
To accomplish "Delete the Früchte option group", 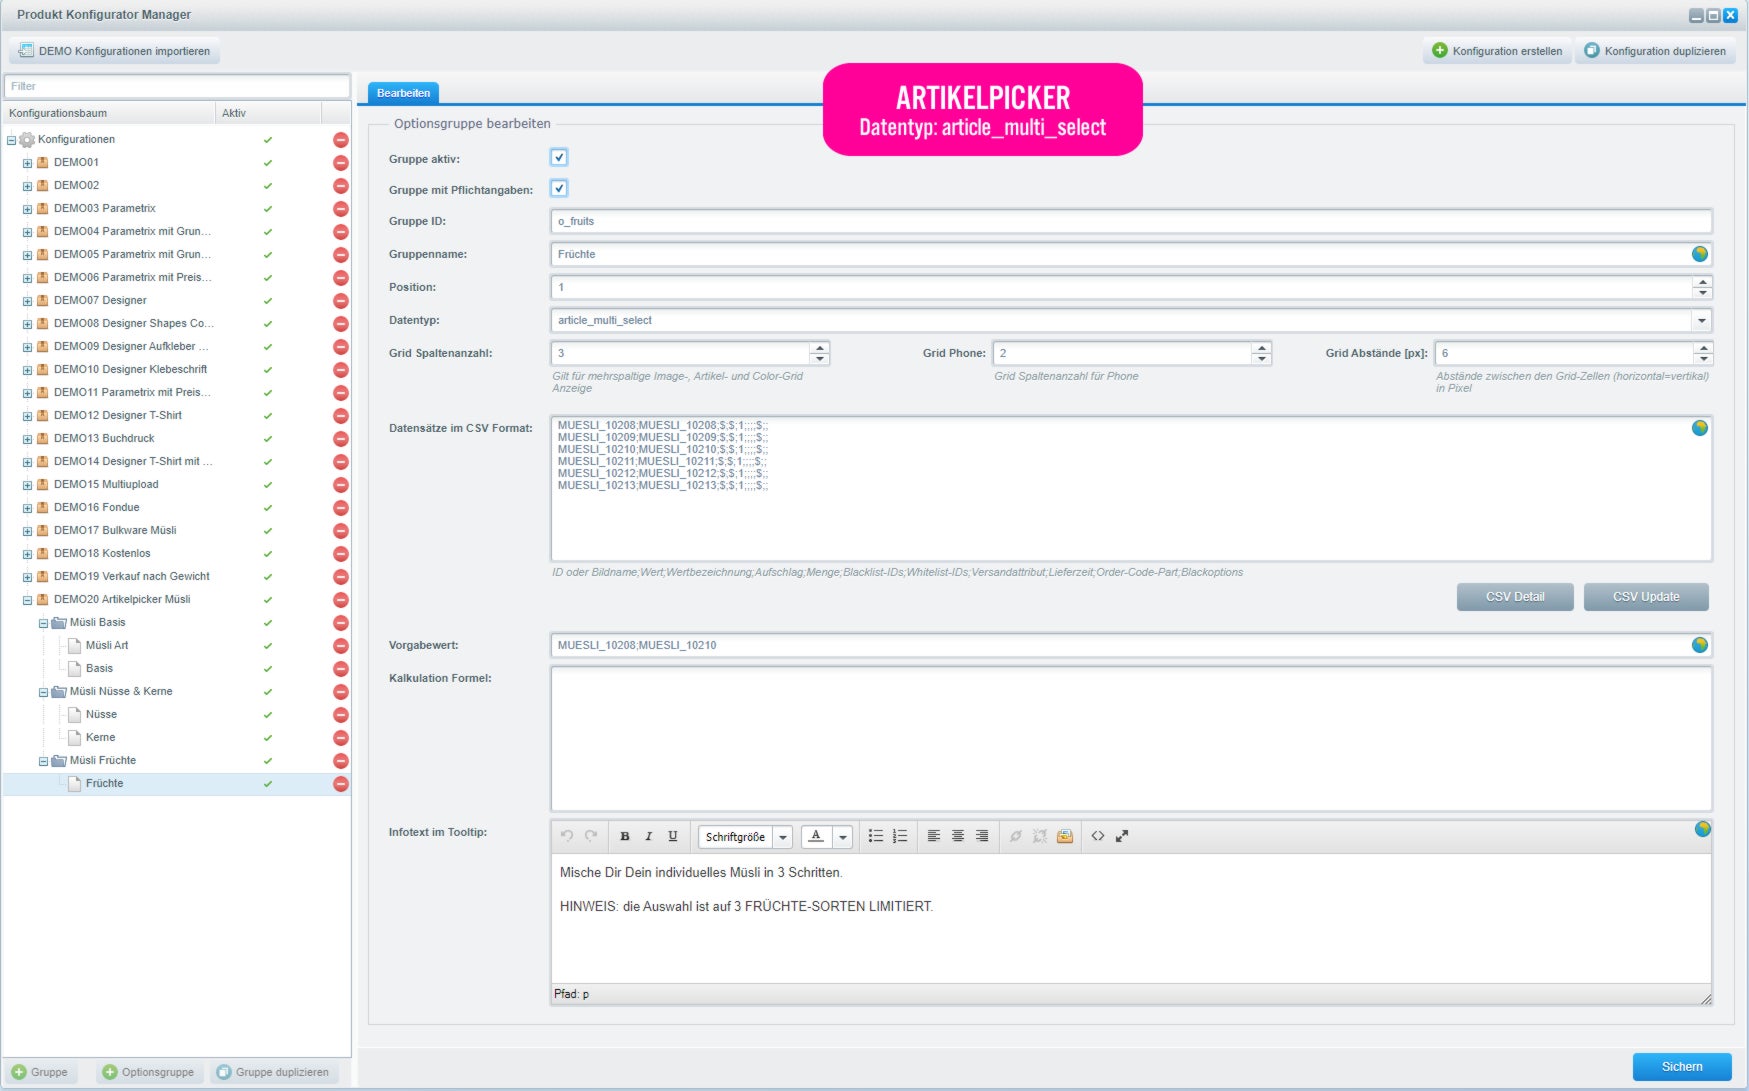I will pos(340,783).
